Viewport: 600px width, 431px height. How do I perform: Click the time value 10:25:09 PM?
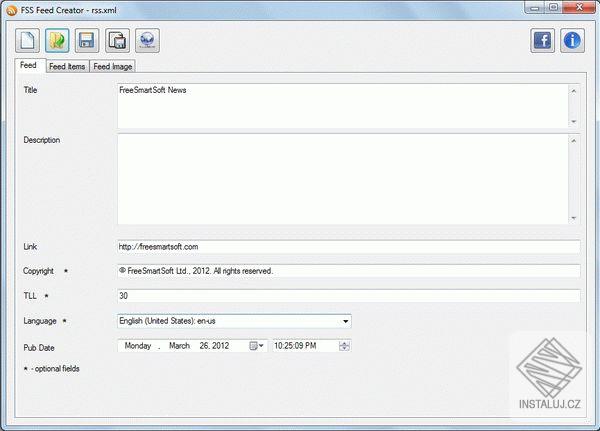coord(295,346)
